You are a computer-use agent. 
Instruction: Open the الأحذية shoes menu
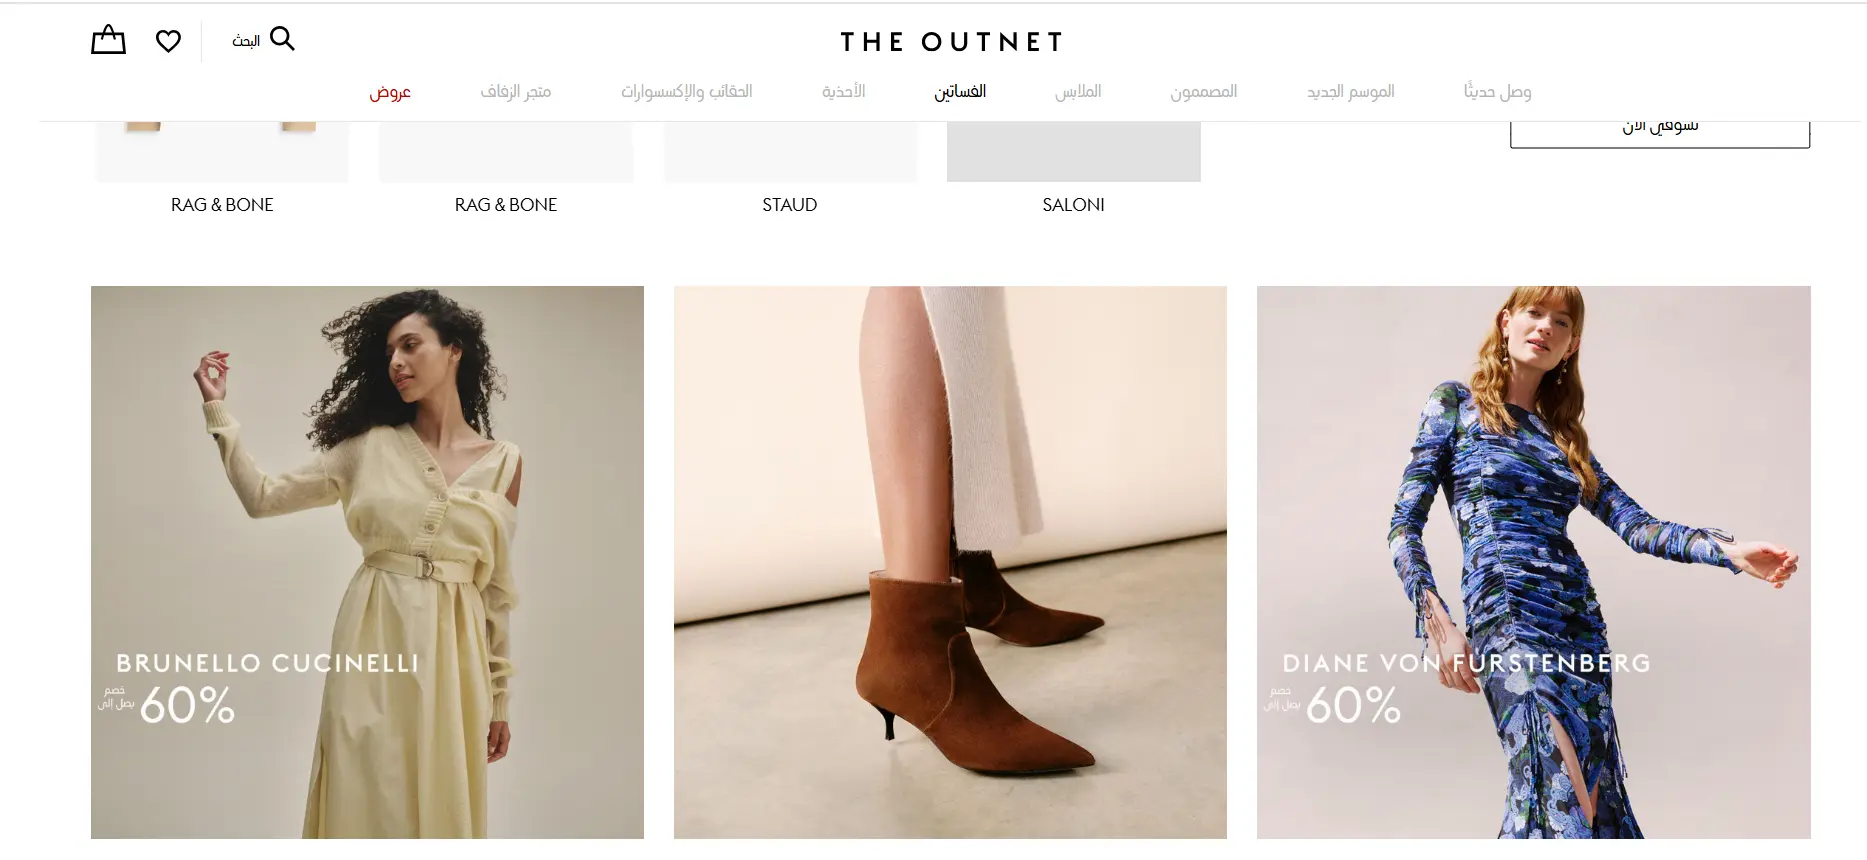[x=843, y=92]
